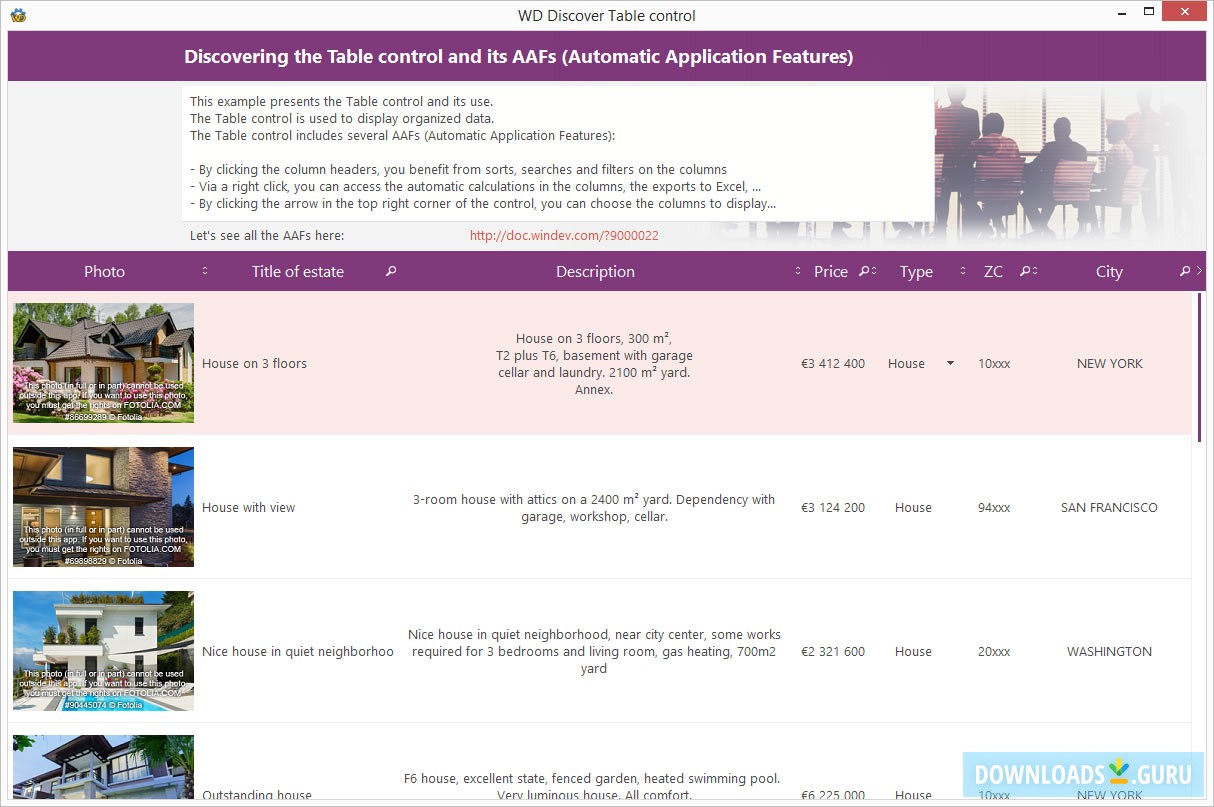Select photo of House with view
Image resolution: width=1214 pixels, height=807 pixels.
coord(103,507)
